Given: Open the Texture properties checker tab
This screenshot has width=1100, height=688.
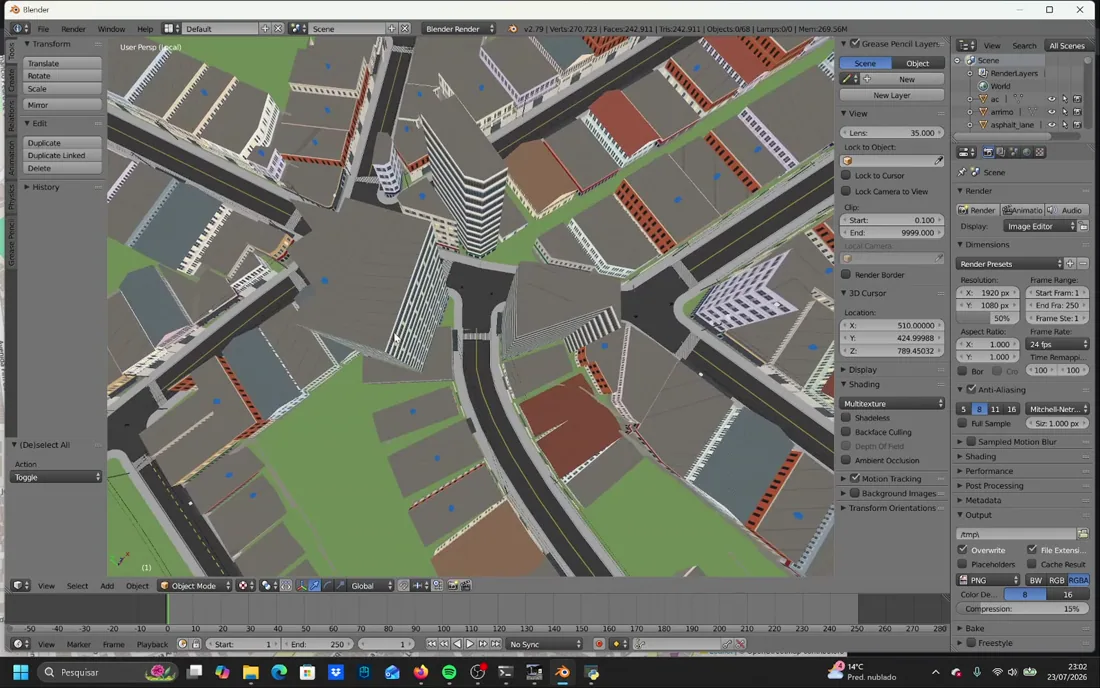Looking at the screenshot, I should [x=1040, y=152].
